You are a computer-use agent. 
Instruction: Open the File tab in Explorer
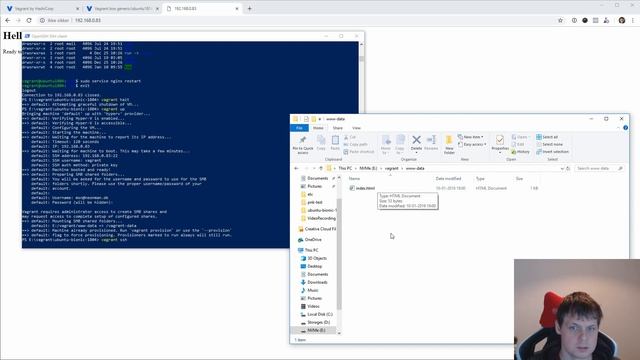299,128
